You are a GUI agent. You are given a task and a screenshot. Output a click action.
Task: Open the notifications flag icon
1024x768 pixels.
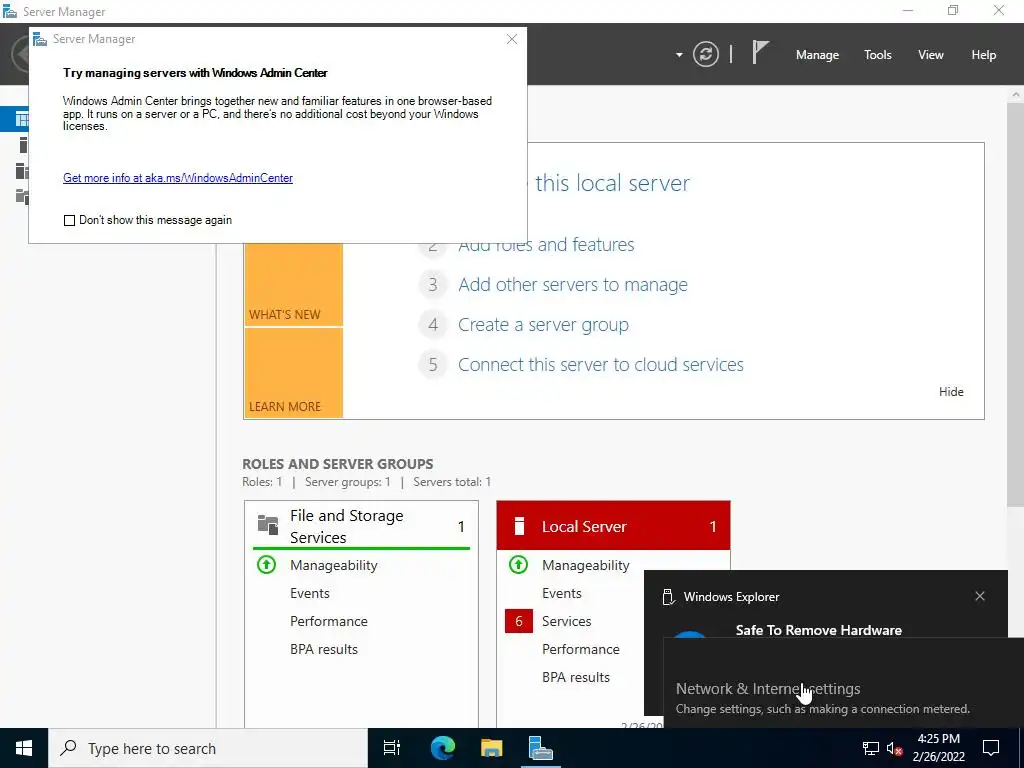point(760,52)
